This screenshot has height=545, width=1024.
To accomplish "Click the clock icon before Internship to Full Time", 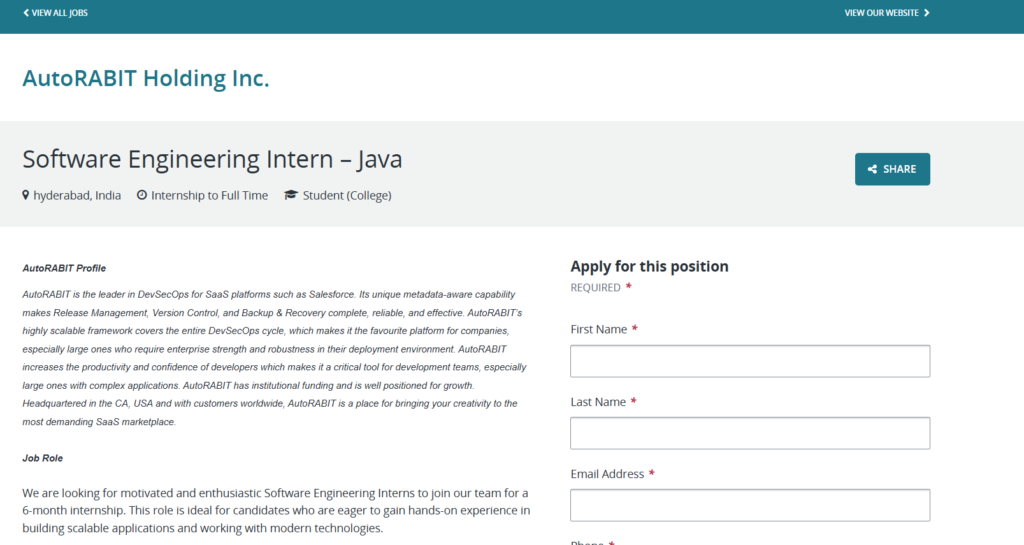I will 142,196.
